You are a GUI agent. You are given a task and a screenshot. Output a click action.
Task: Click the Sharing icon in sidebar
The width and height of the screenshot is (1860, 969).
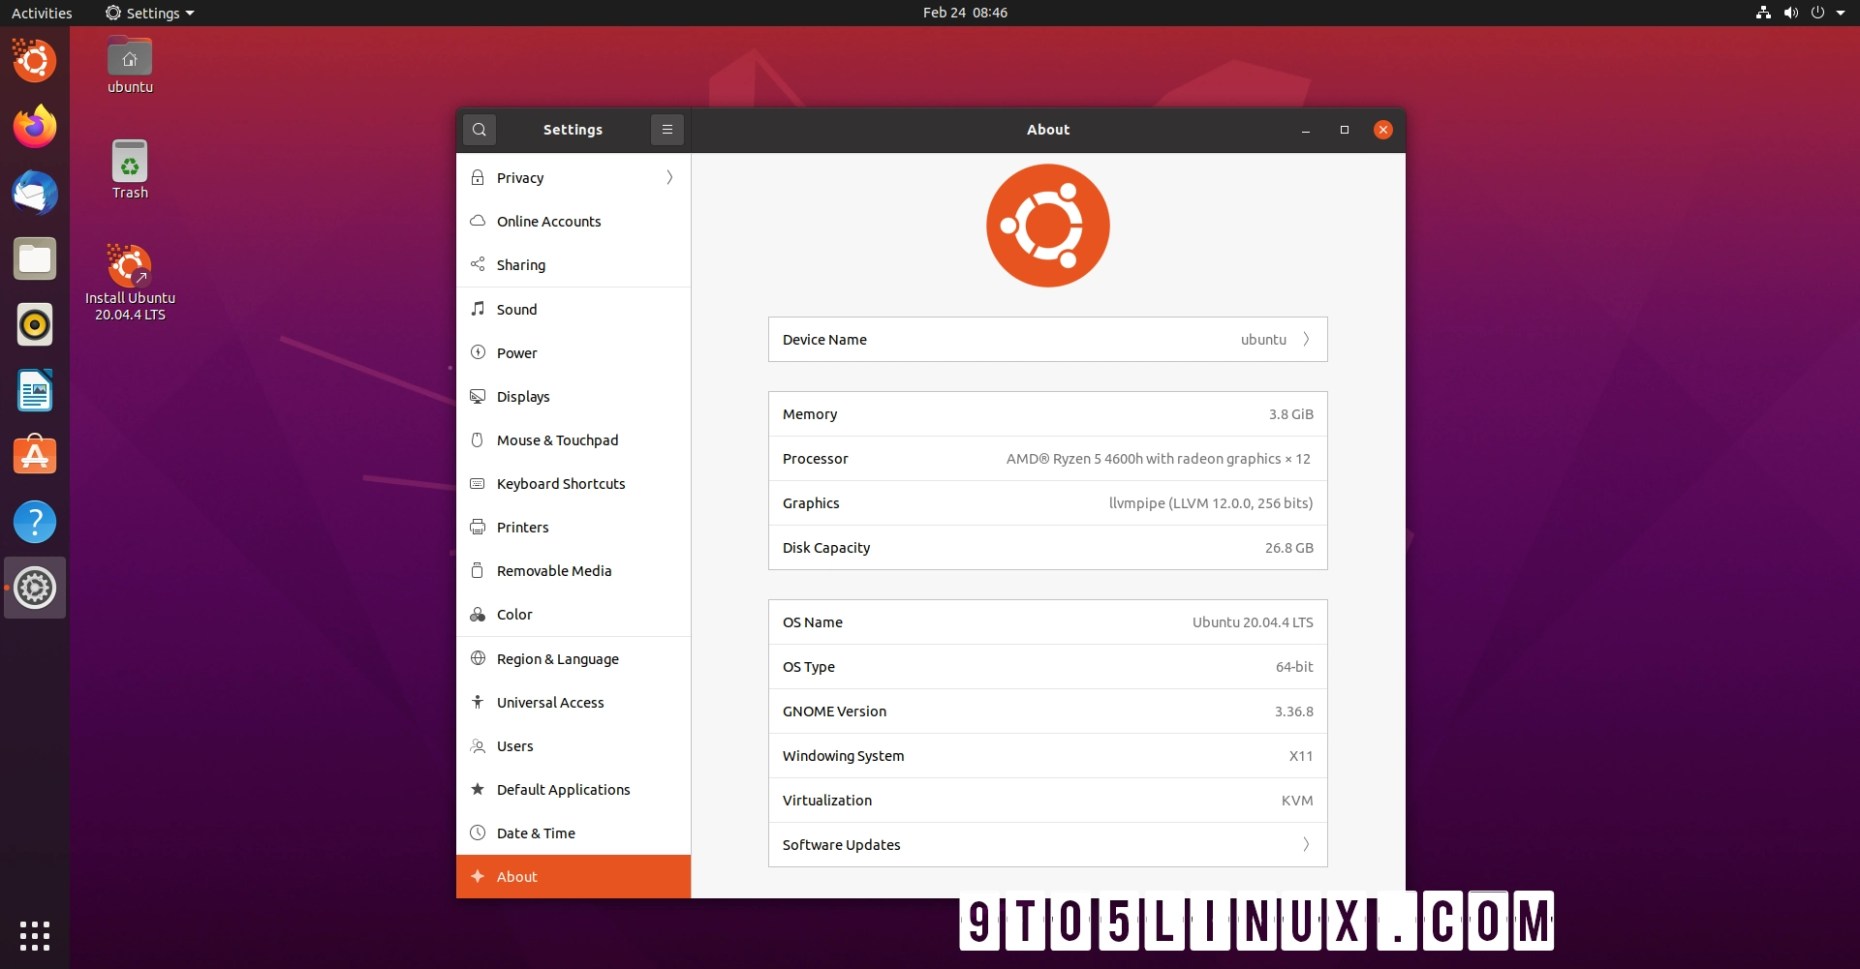[478, 264]
